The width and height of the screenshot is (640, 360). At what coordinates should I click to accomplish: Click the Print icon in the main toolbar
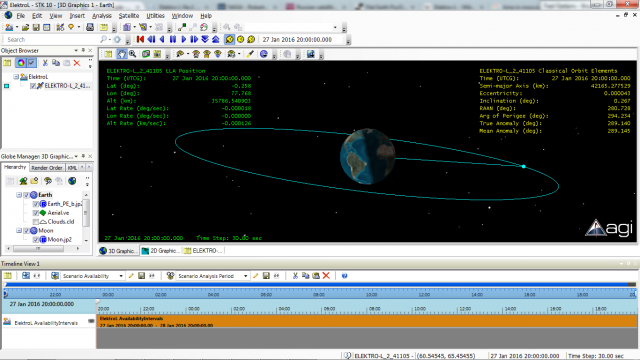[90, 27]
